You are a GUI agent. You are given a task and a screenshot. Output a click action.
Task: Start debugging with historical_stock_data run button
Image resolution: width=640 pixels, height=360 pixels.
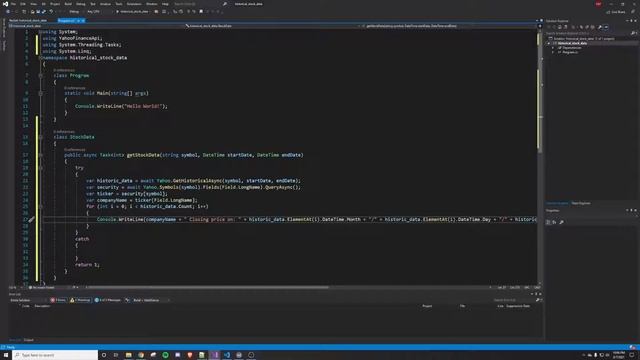132,12
